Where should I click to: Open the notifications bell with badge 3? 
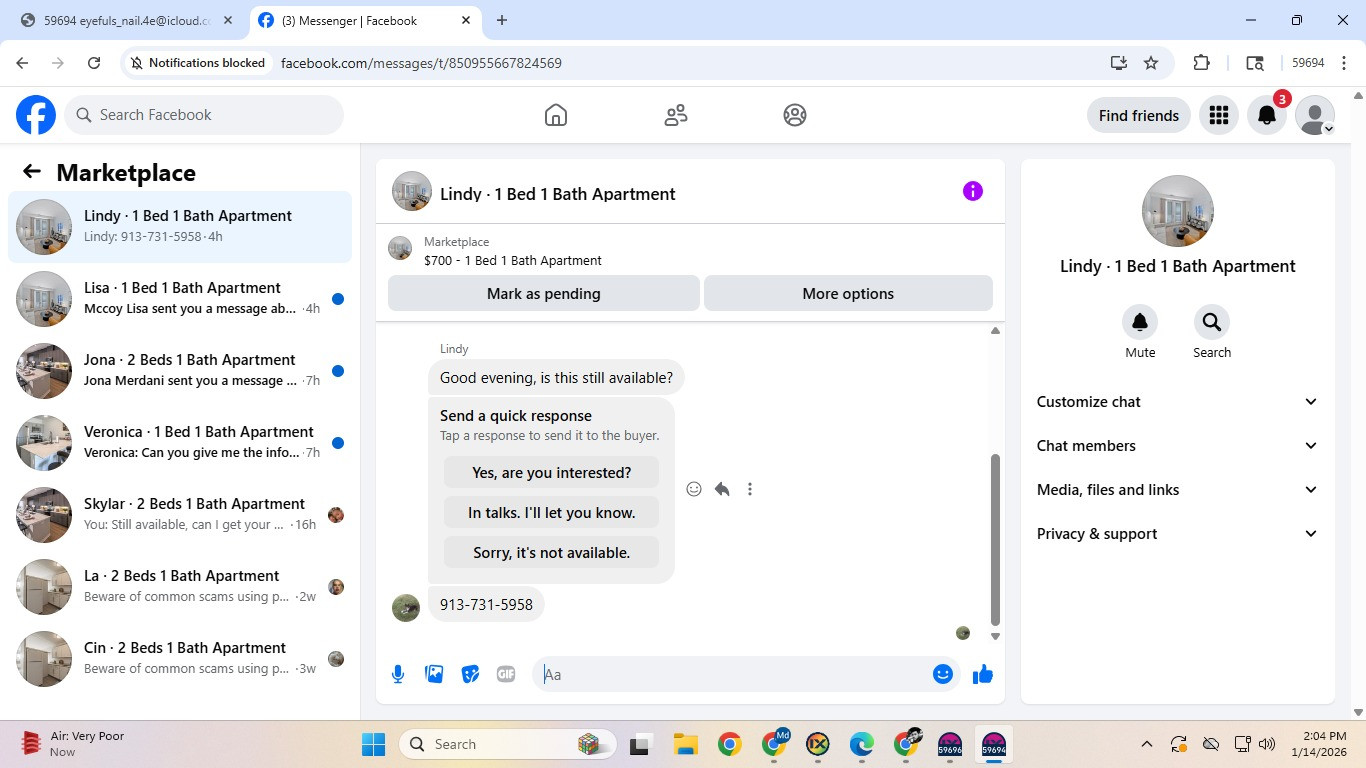point(1267,115)
